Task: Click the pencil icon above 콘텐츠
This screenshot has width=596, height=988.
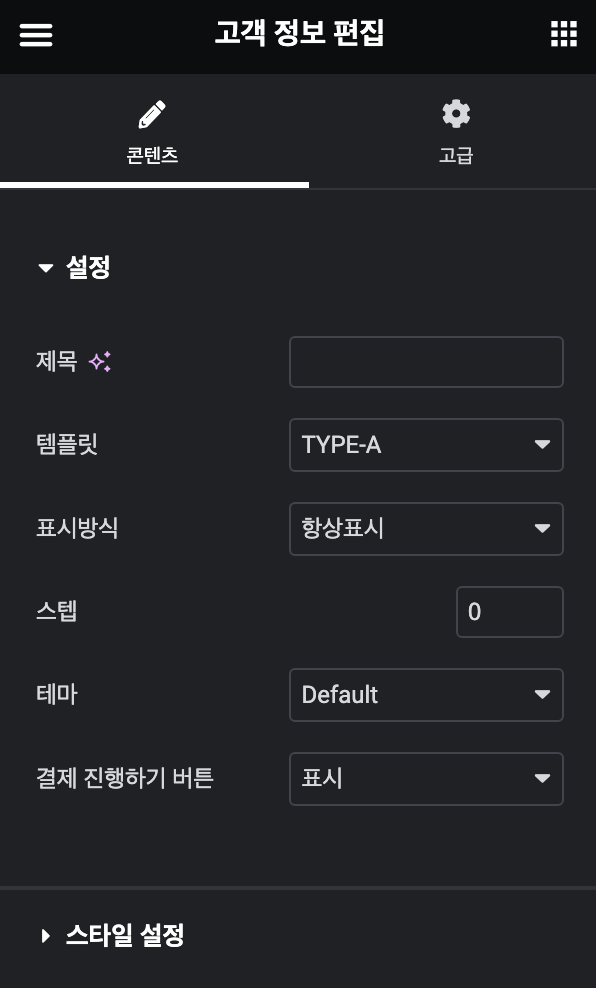Action: coord(152,114)
